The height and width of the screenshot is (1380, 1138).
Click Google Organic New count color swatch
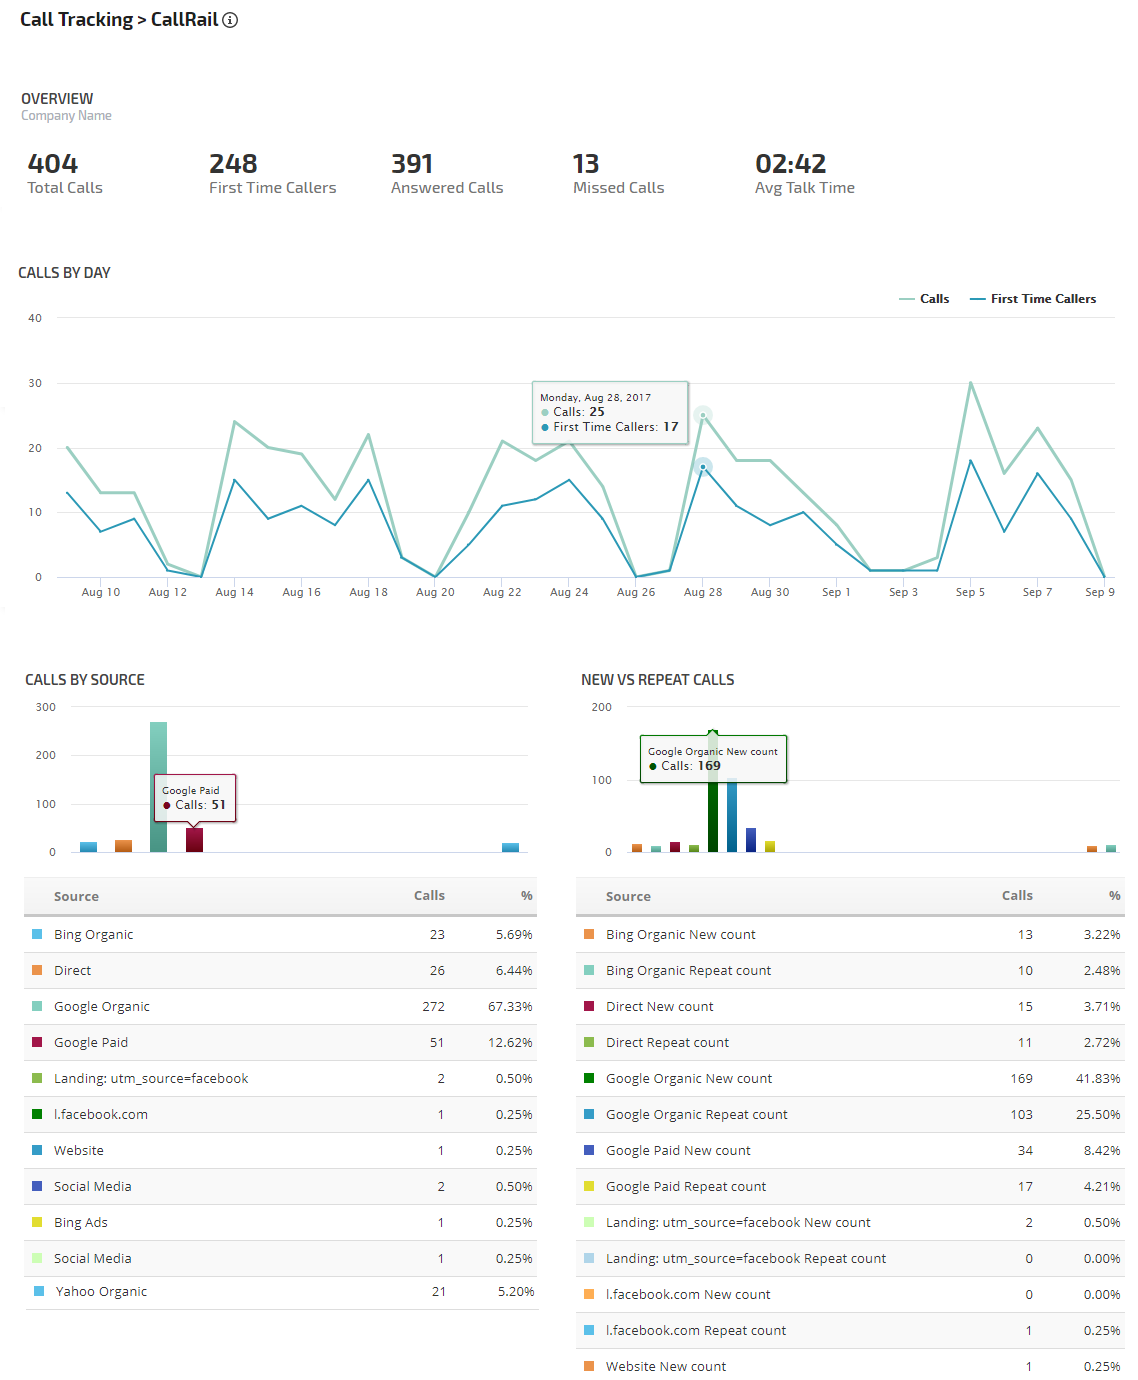[x=589, y=1078]
